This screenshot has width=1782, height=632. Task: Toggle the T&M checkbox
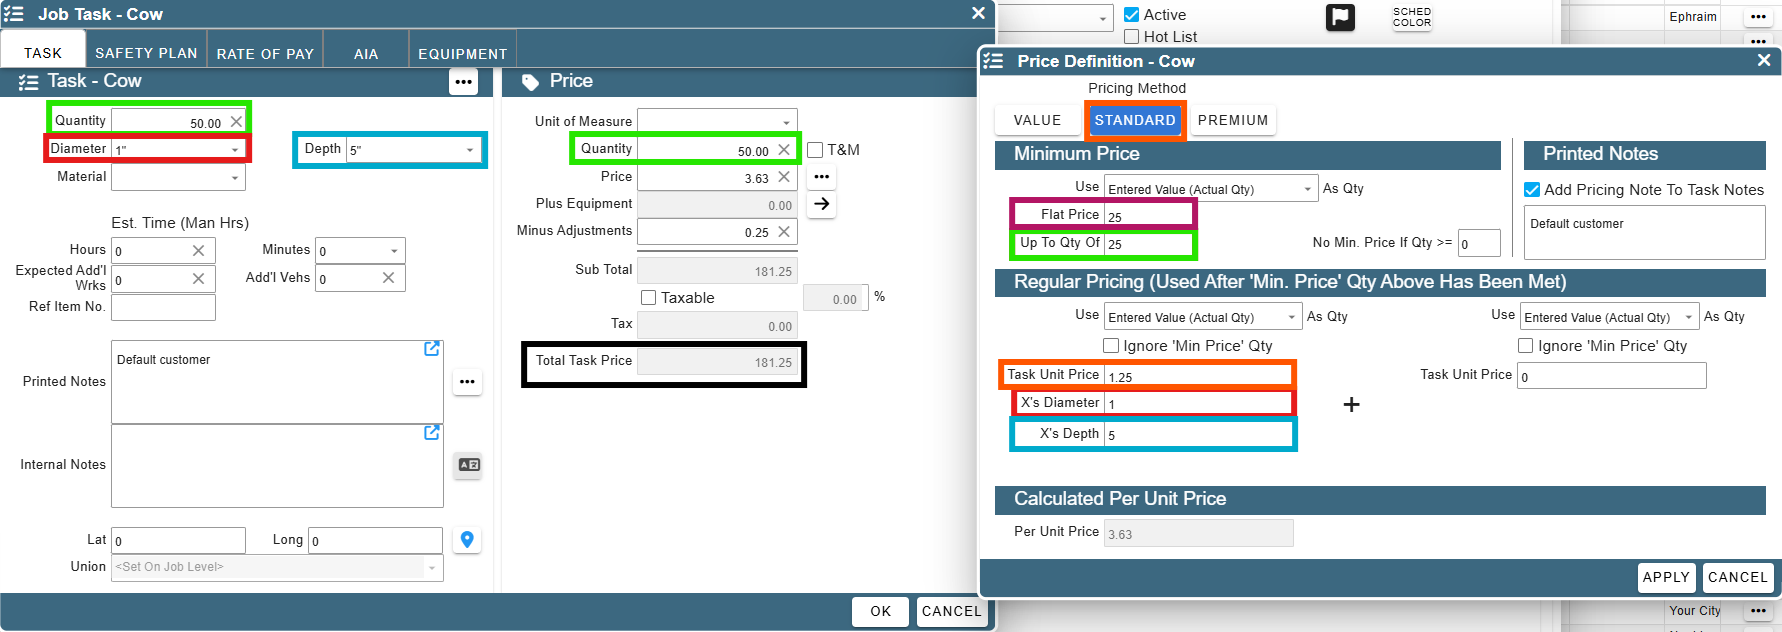(815, 150)
